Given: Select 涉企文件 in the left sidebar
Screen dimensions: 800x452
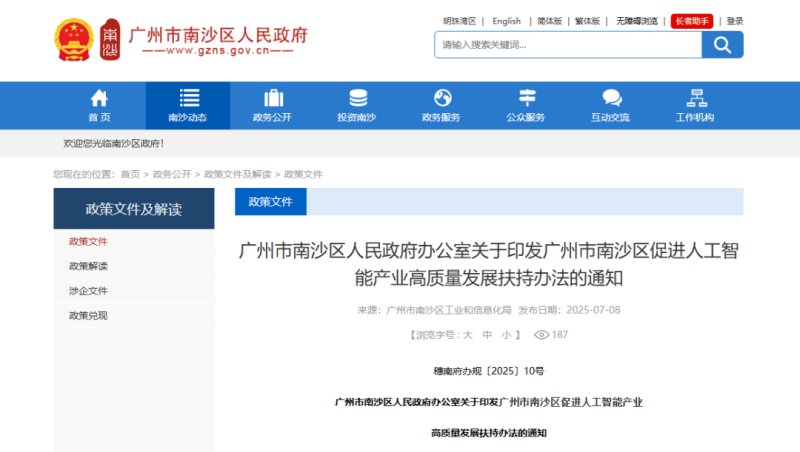Looking at the screenshot, I should coord(88,291).
